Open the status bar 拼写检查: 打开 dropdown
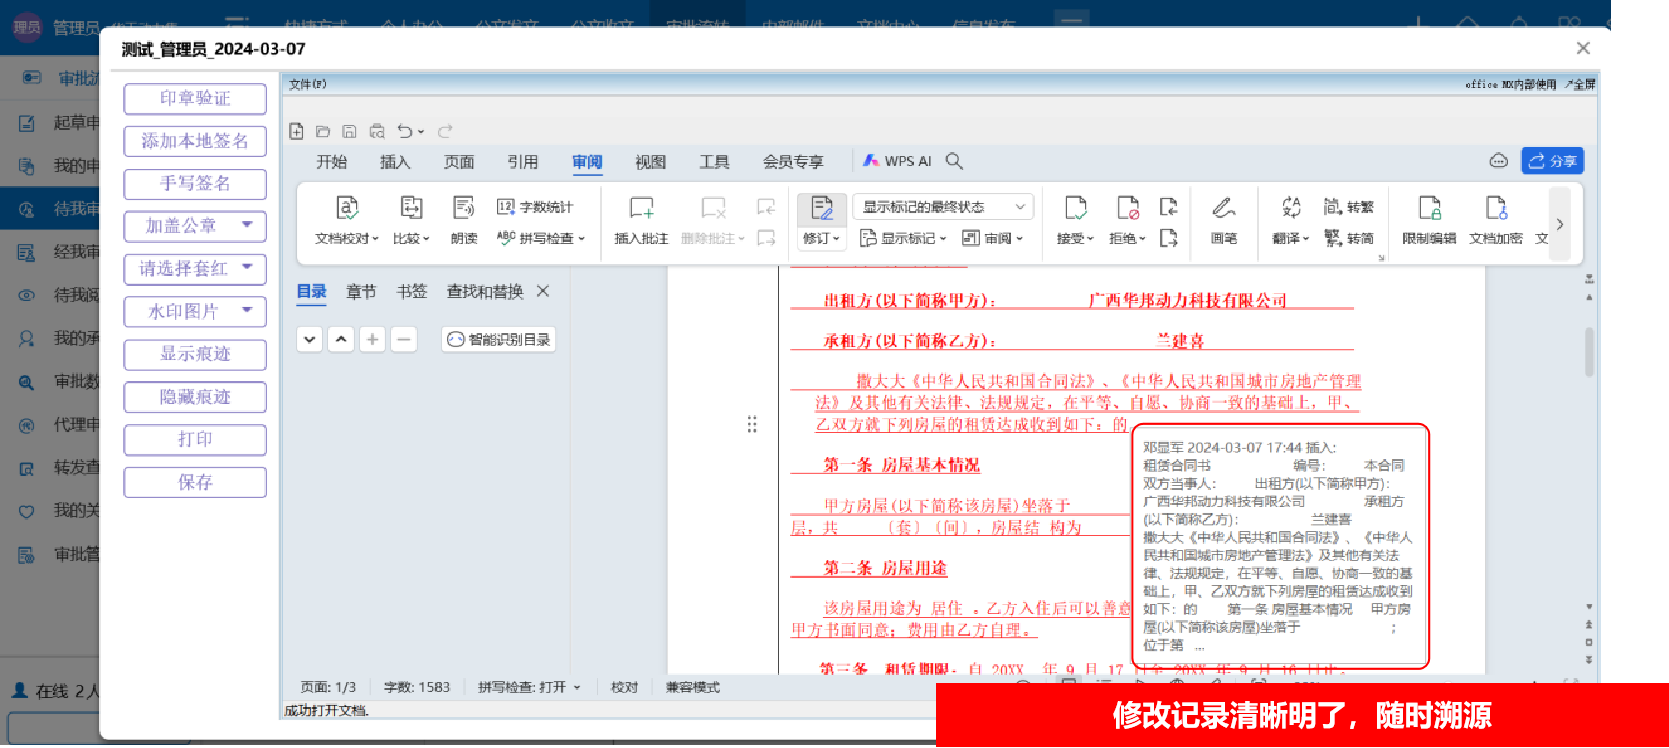The height and width of the screenshot is (748, 1669). coord(529,687)
